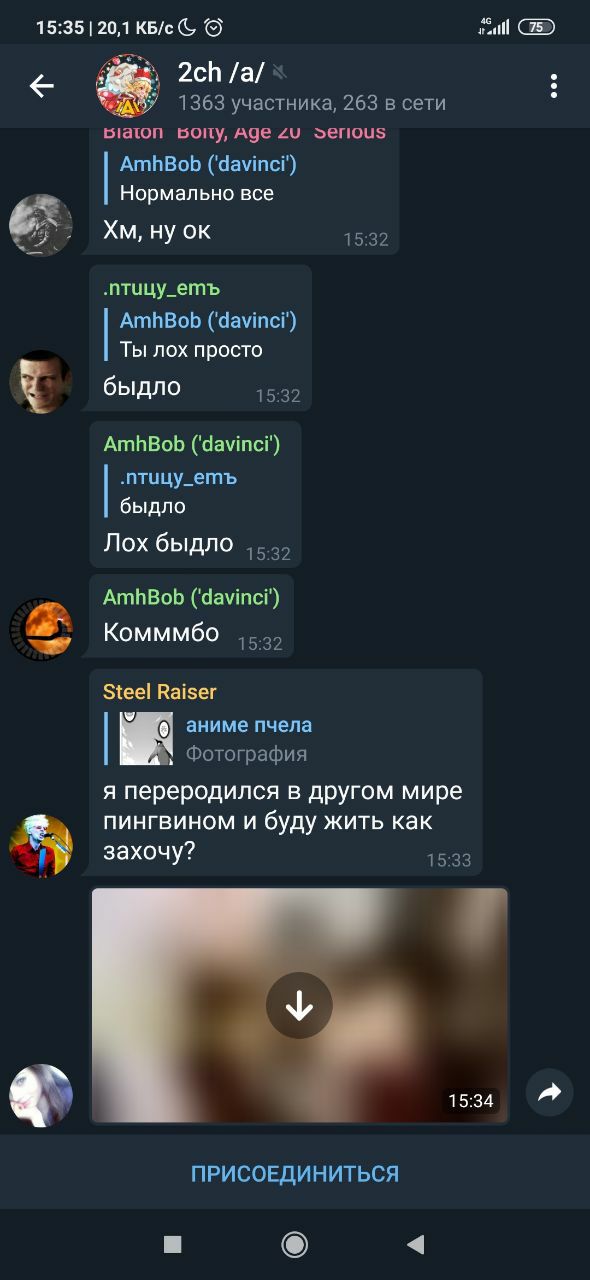Image resolution: width=590 pixels, height=1280 pixels.
Task: Tap the muted speaker icon beside the title
Action: [x=280, y=72]
